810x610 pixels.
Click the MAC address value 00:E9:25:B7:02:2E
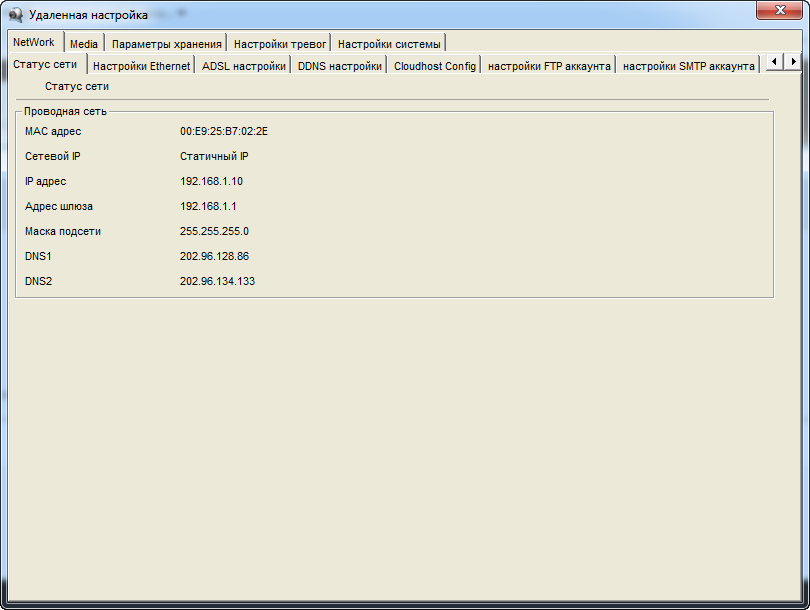tap(224, 131)
